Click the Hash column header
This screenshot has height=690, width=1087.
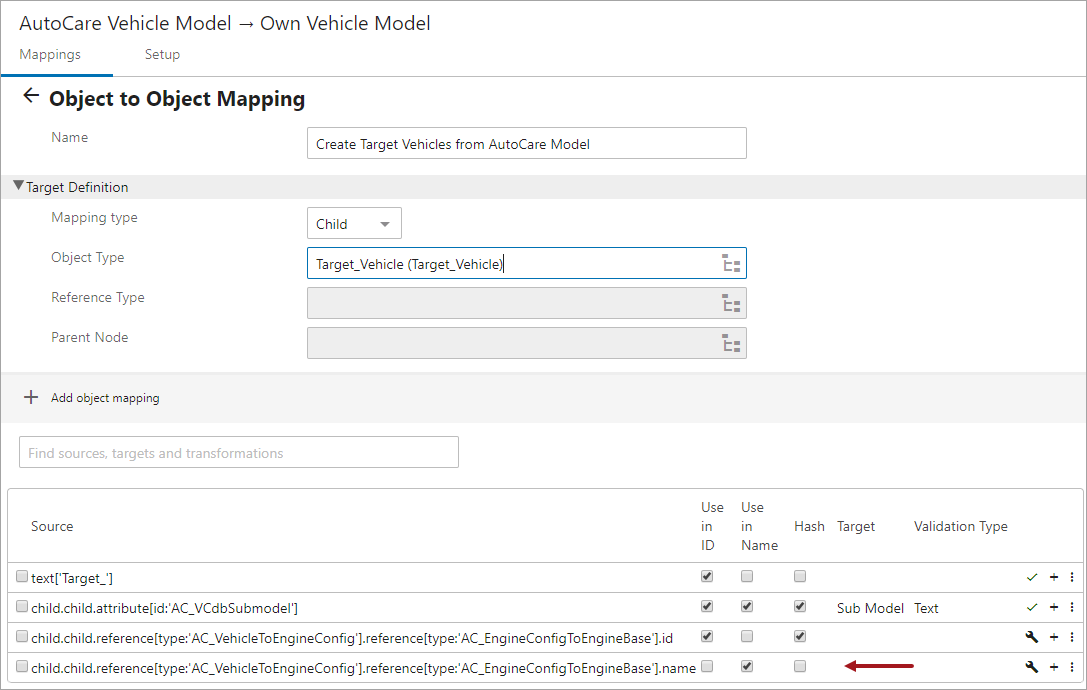pyautogui.click(x=809, y=526)
